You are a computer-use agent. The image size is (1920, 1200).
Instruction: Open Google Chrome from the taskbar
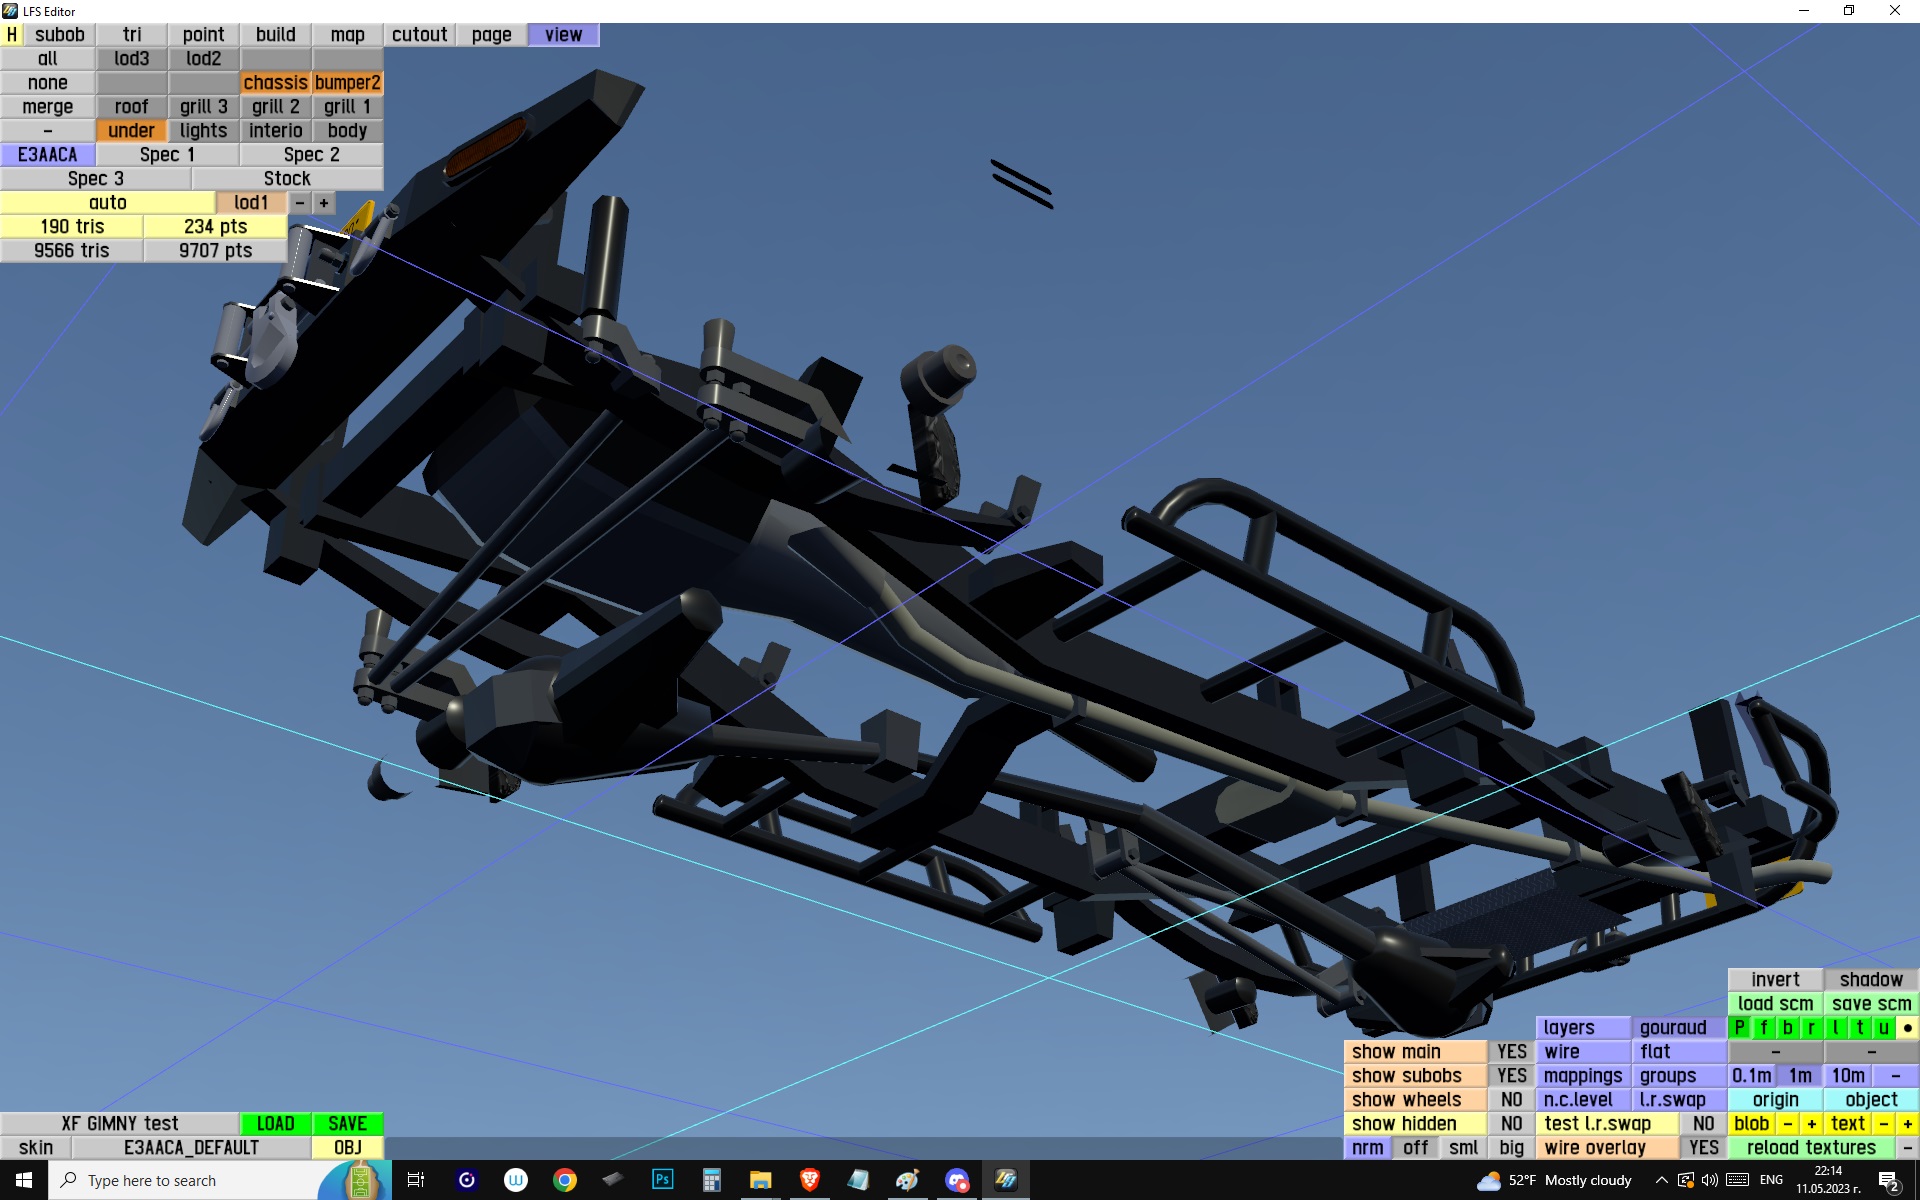[564, 1180]
